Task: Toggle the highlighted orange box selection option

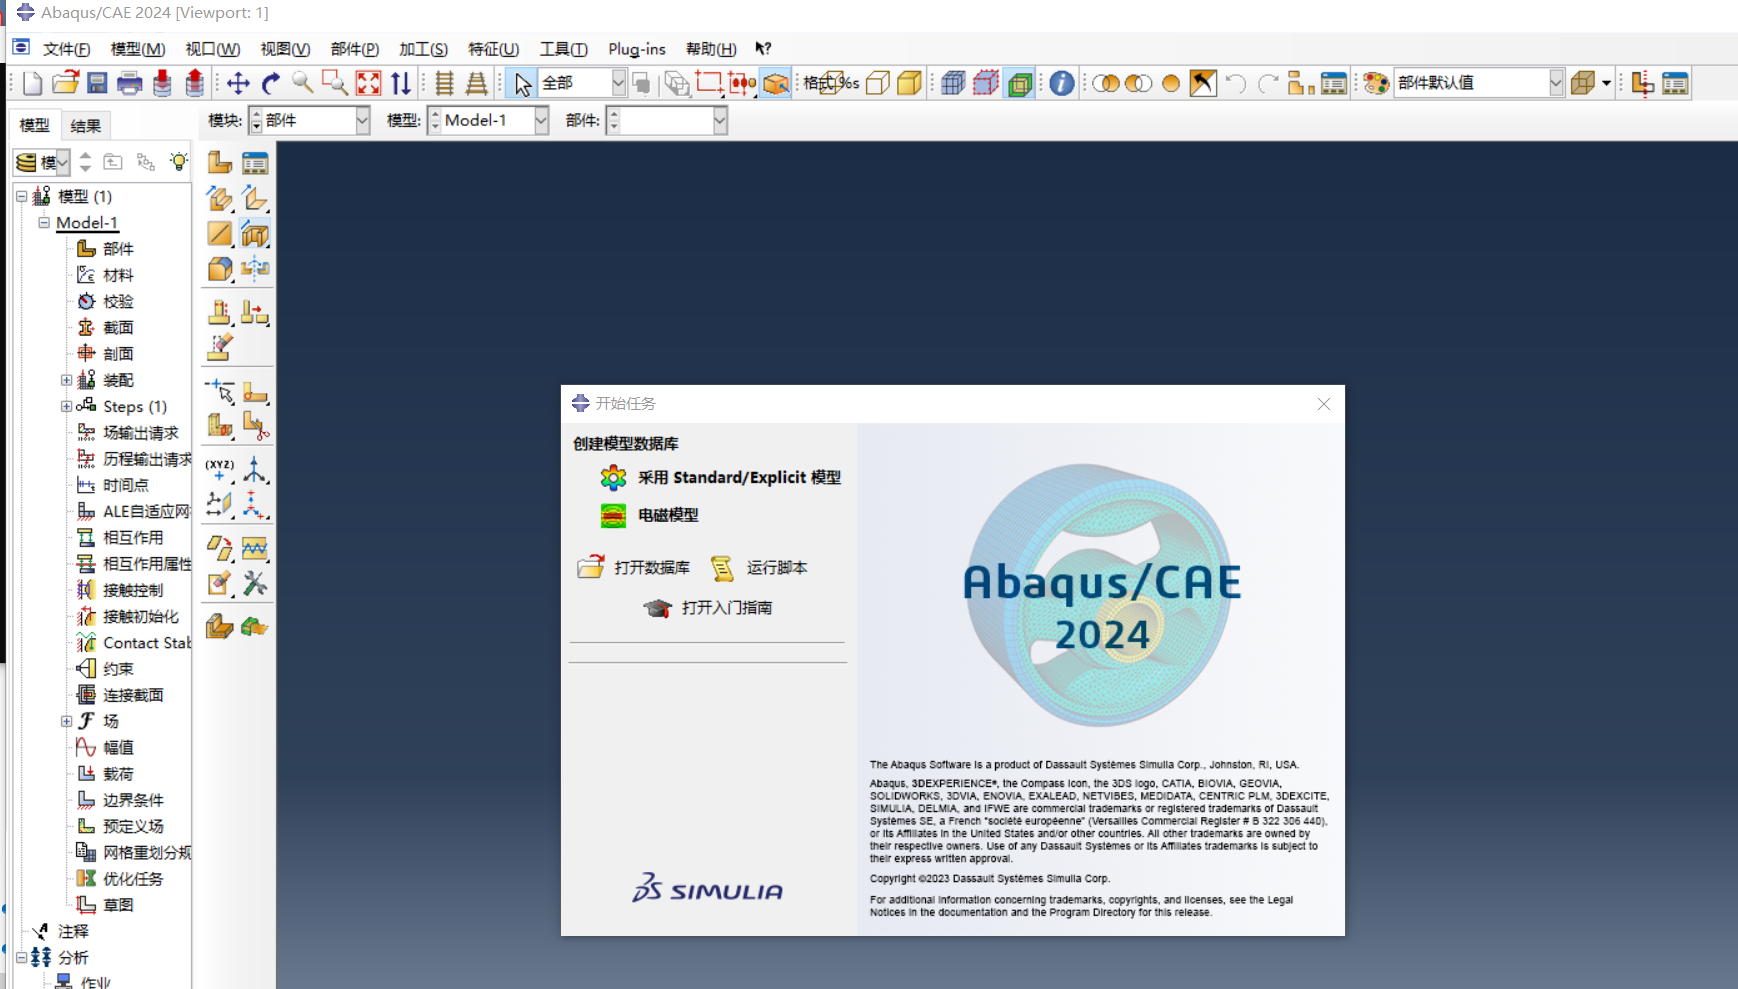Action: tap(776, 83)
